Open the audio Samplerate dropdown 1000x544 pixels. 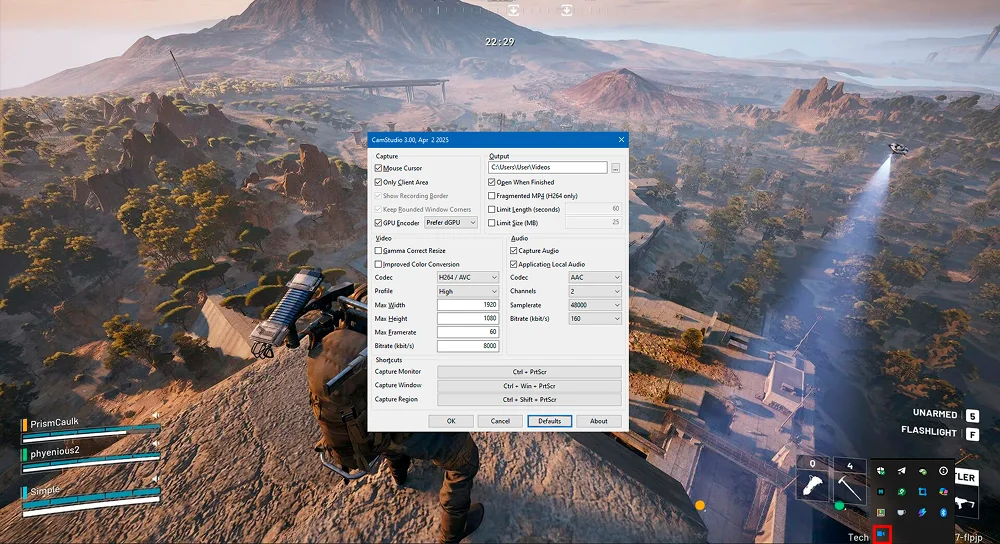pos(595,304)
